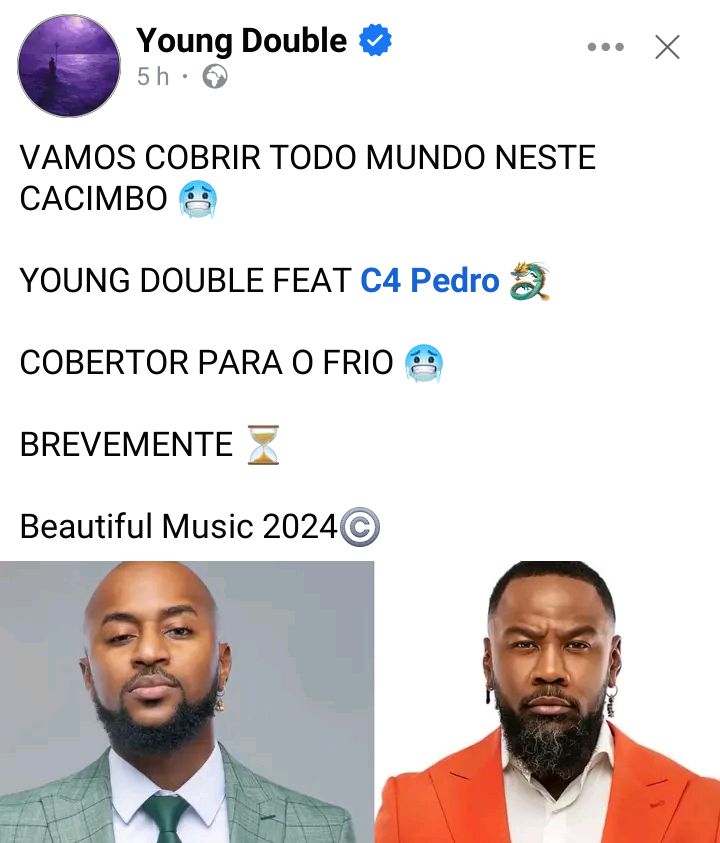Screen dimensions: 720x843
Task: Click the BREVEMENTE text line
Action: (x=126, y=445)
